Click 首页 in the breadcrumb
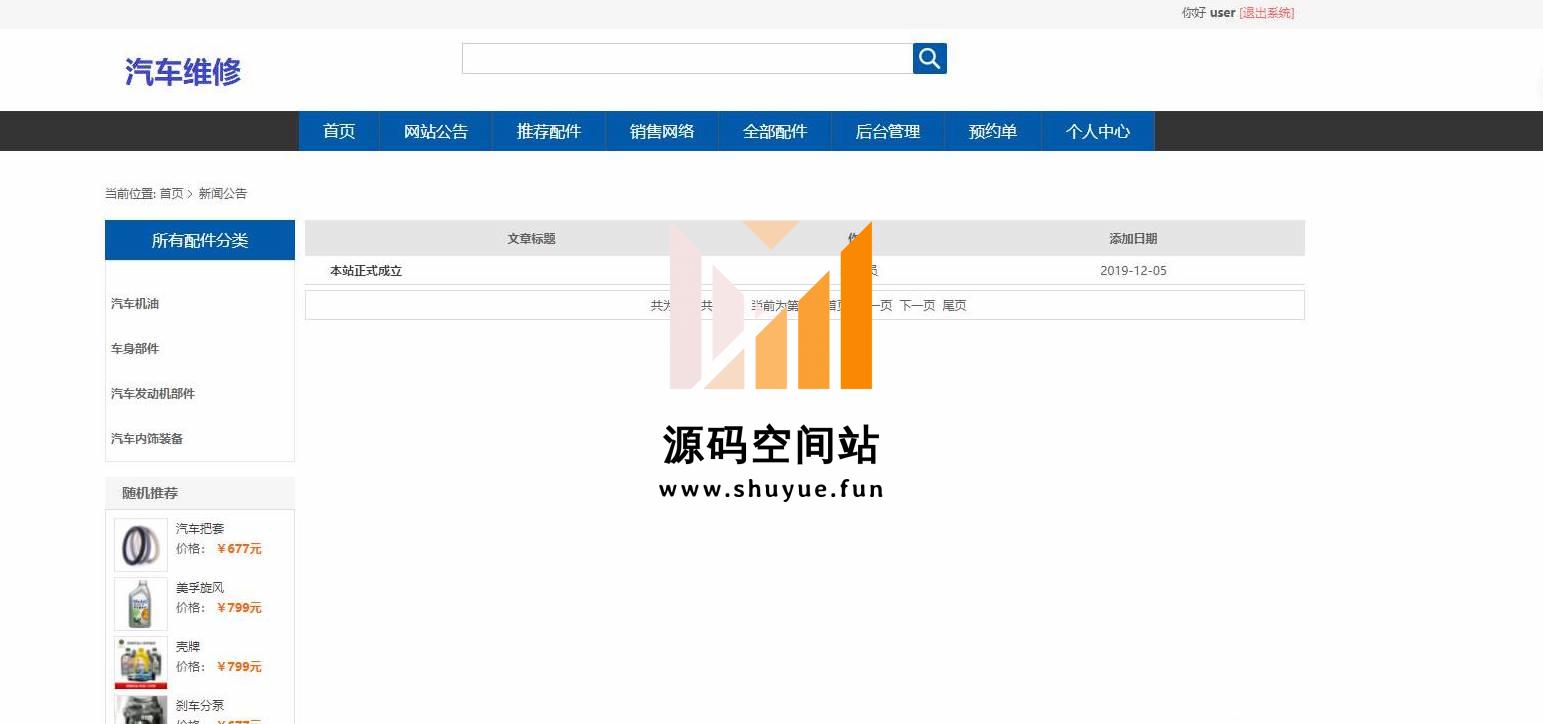The width and height of the screenshot is (1543, 724). pos(171,194)
